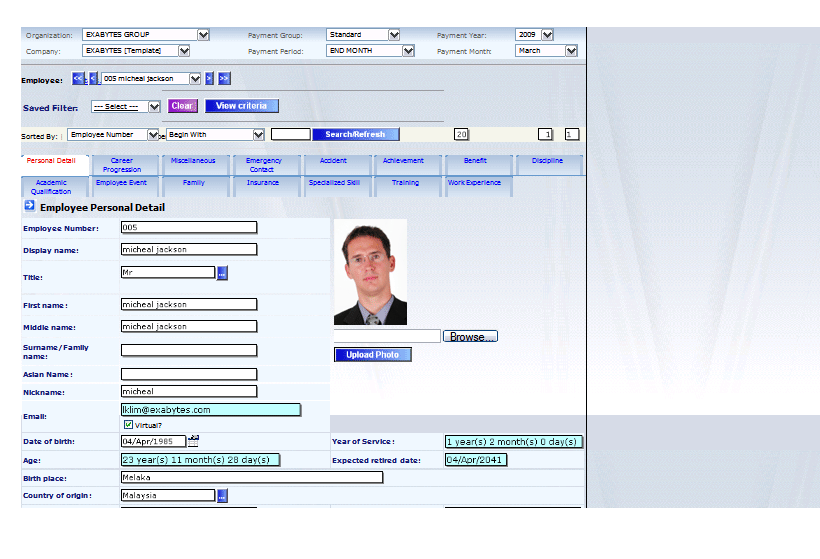
Task: Open date of birth calendar picker
Action: [x=194, y=440]
